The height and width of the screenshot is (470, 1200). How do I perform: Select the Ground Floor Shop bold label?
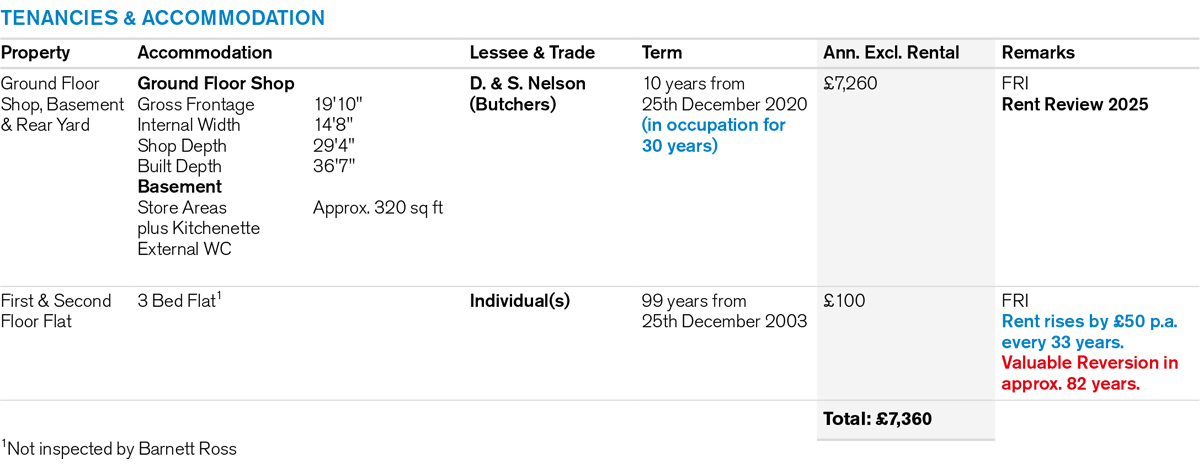(x=216, y=84)
